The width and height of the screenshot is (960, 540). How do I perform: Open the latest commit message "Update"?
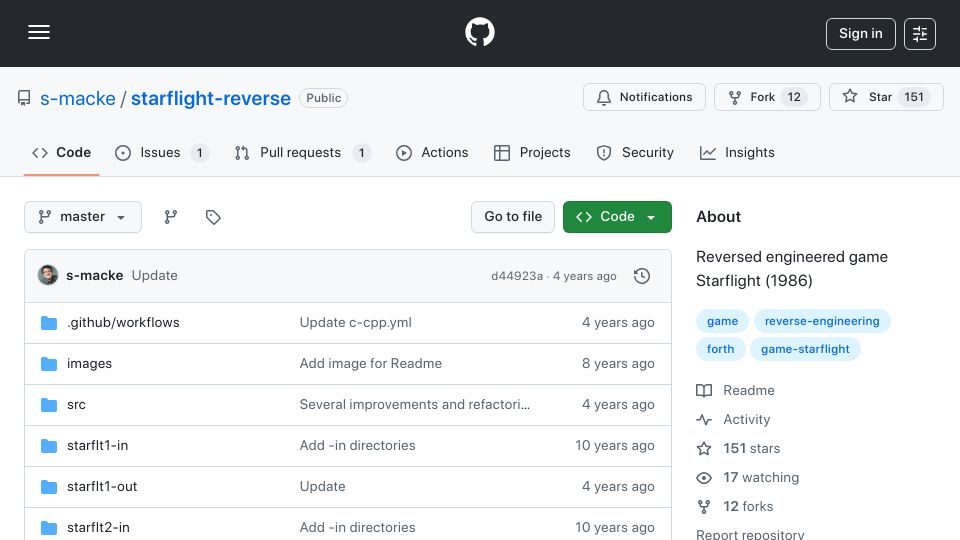[x=155, y=276]
